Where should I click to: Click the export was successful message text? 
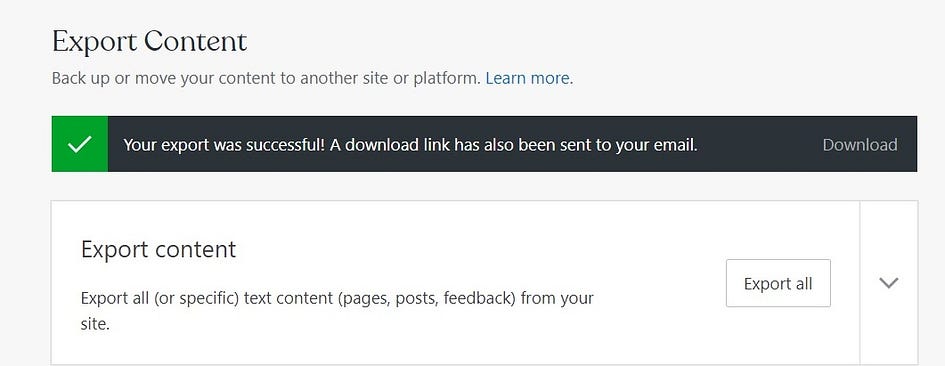point(410,145)
